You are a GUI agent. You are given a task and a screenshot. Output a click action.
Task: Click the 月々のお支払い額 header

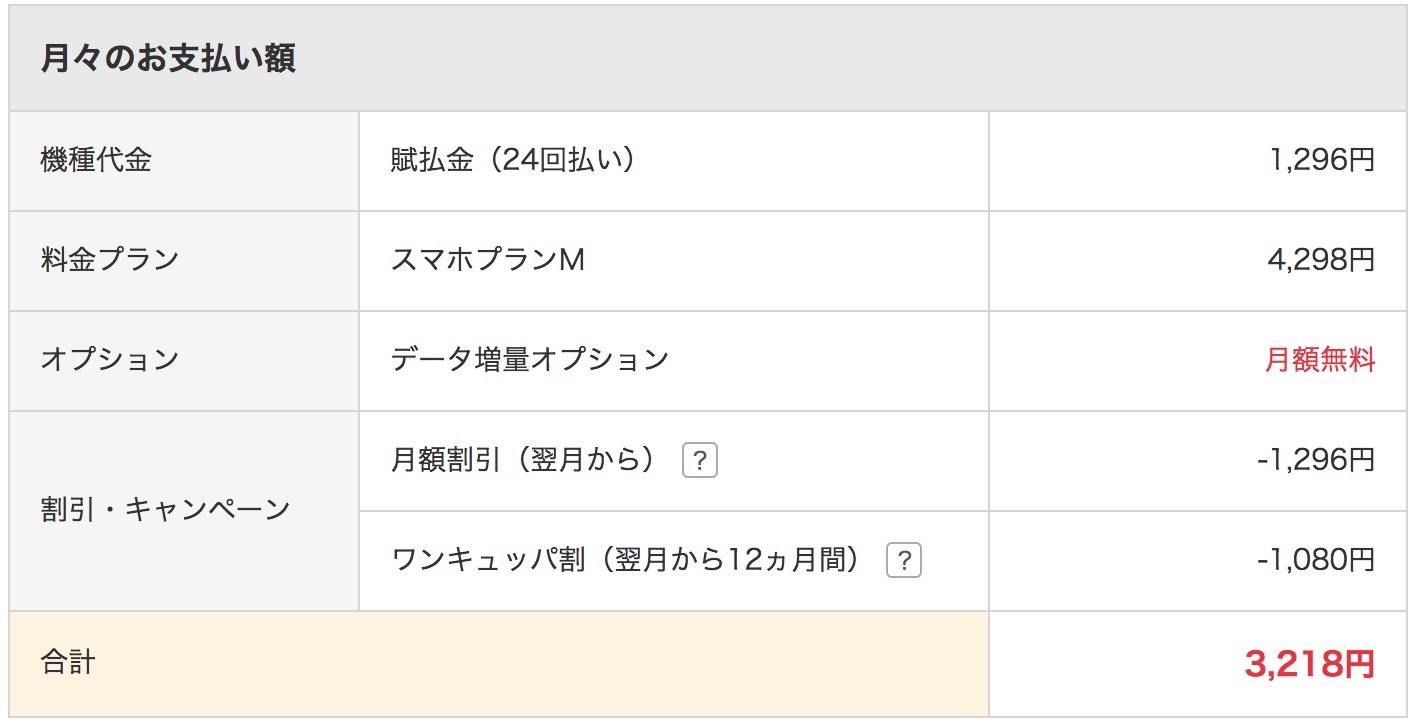(x=168, y=59)
